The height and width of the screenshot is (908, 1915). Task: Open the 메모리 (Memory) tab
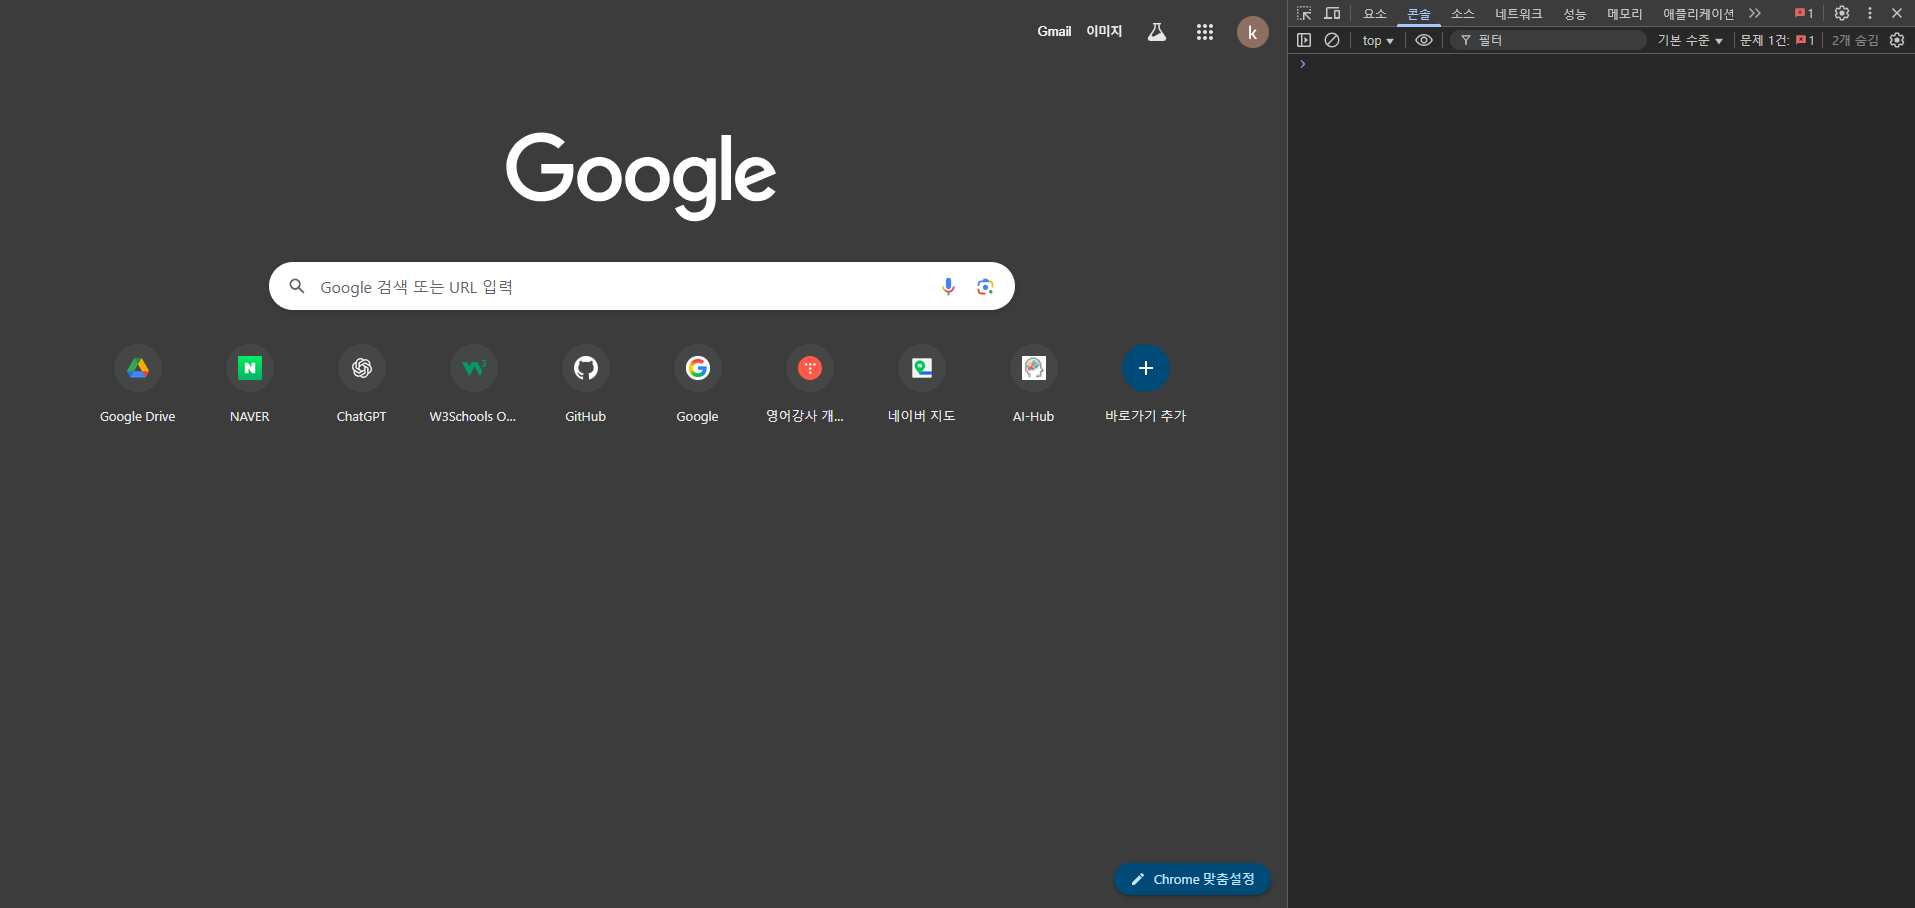click(1625, 13)
